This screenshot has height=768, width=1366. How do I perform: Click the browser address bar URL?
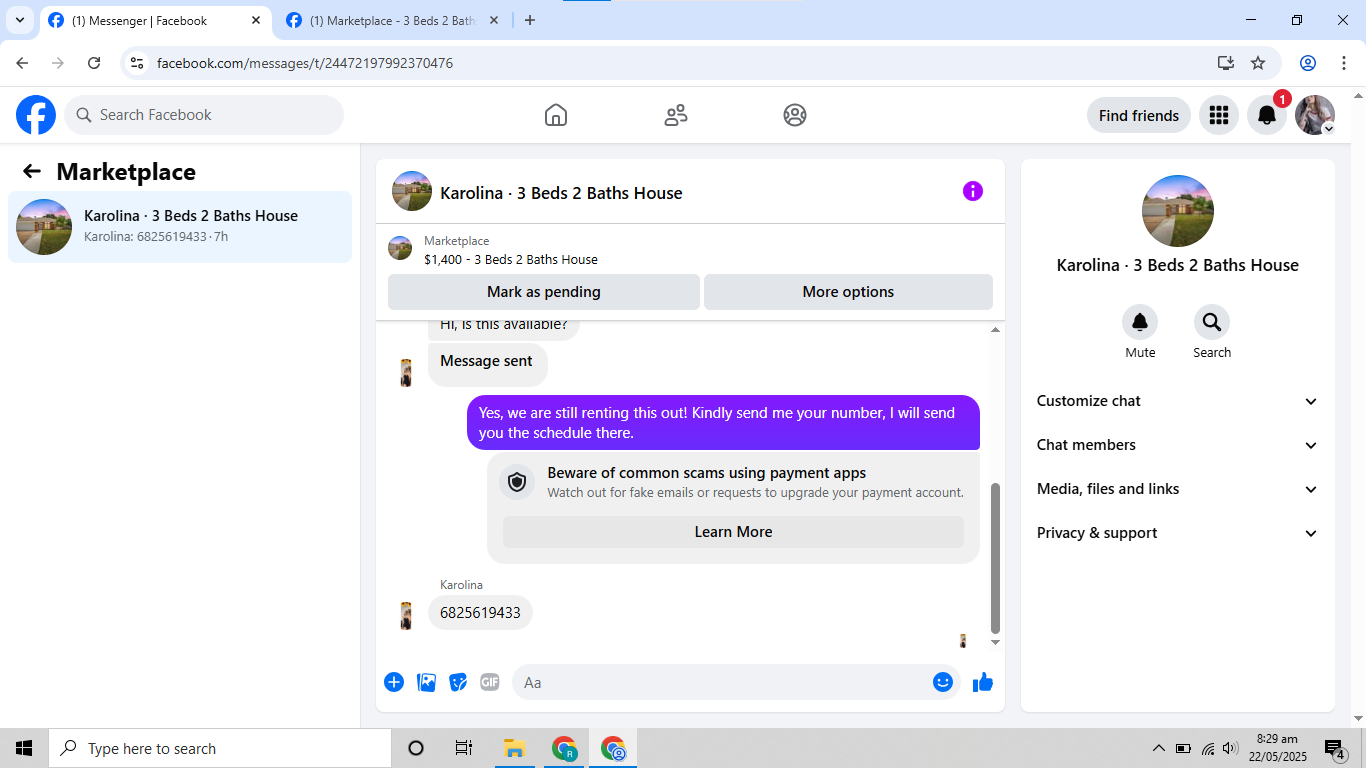(x=305, y=63)
